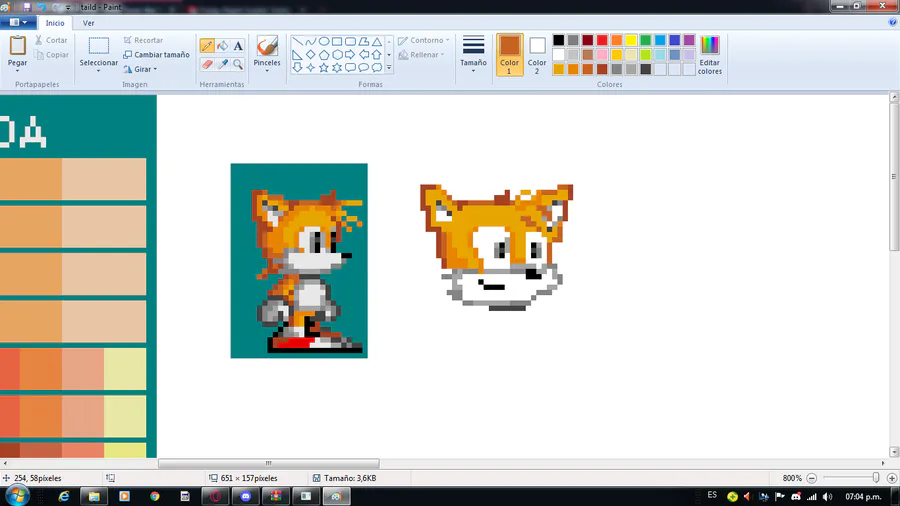This screenshot has width=900, height=506.
Task: Click the Cortar (cut) button
Action: tap(51, 40)
